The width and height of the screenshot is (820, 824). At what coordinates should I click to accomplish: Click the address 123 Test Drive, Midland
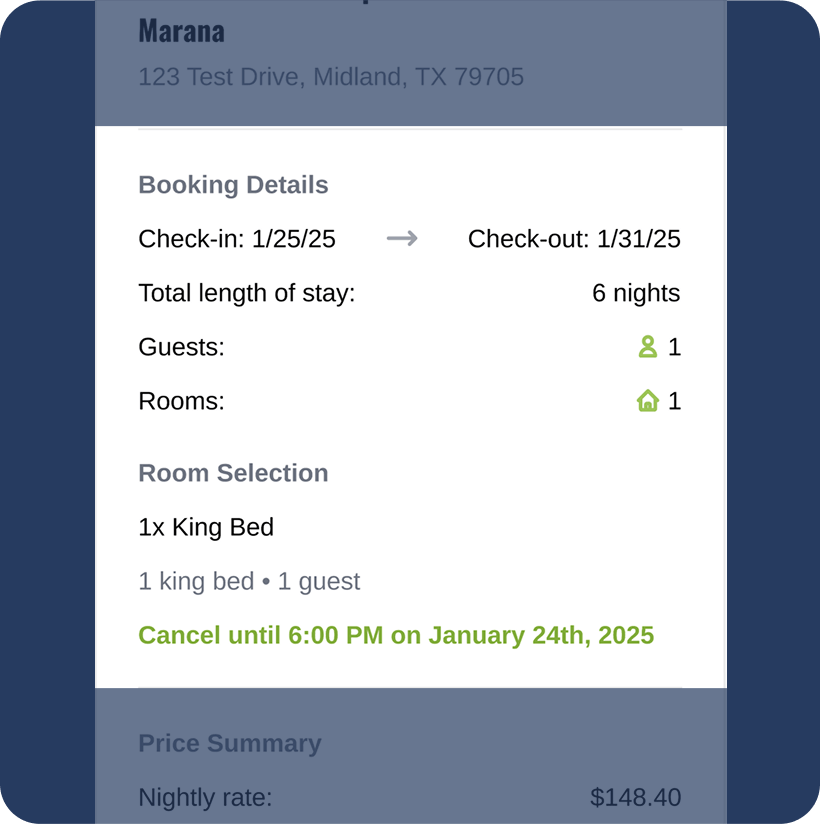(330, 76)
